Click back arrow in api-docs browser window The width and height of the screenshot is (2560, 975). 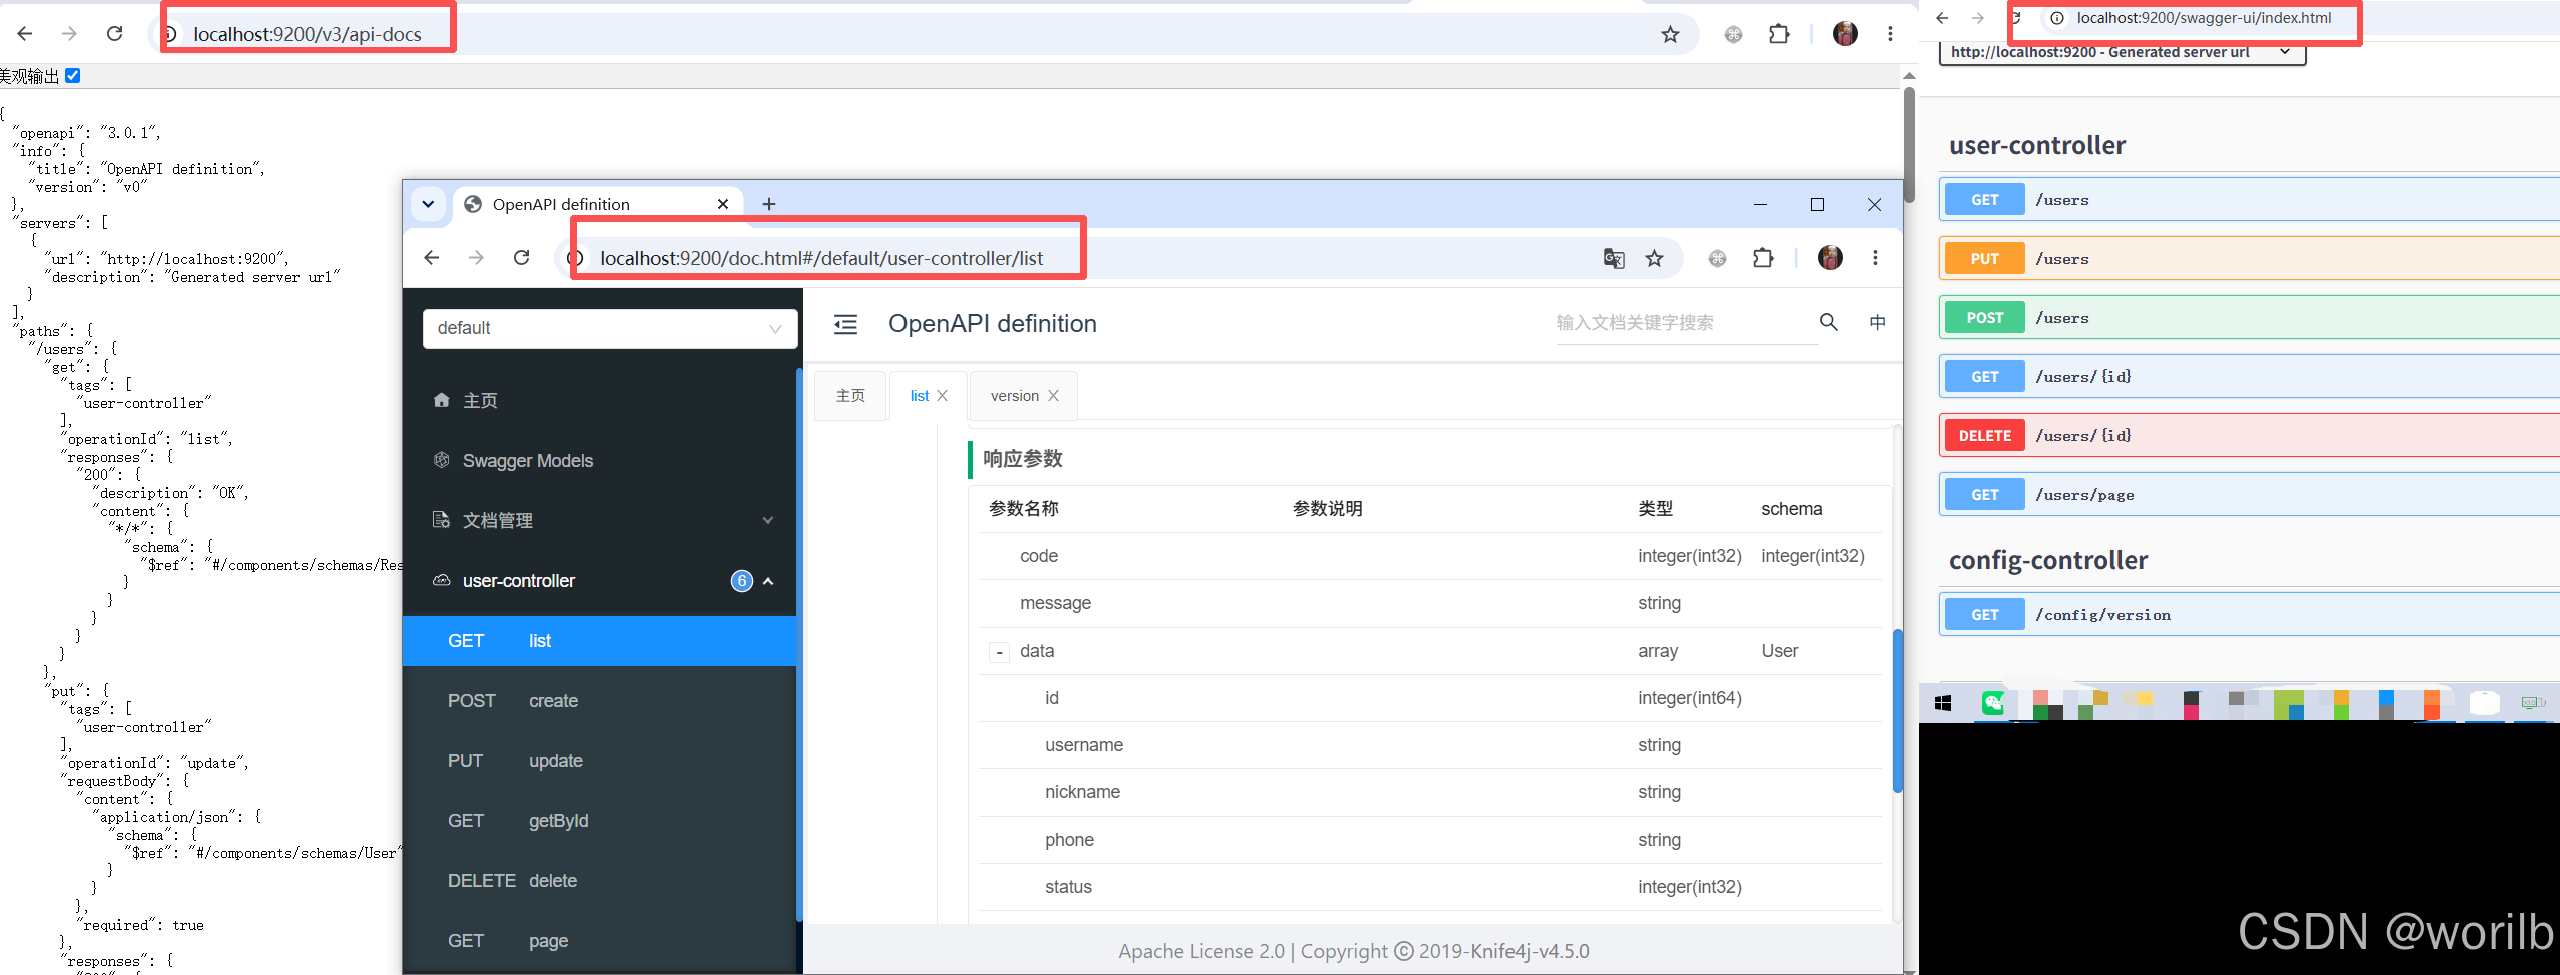(x=25, y=34)
